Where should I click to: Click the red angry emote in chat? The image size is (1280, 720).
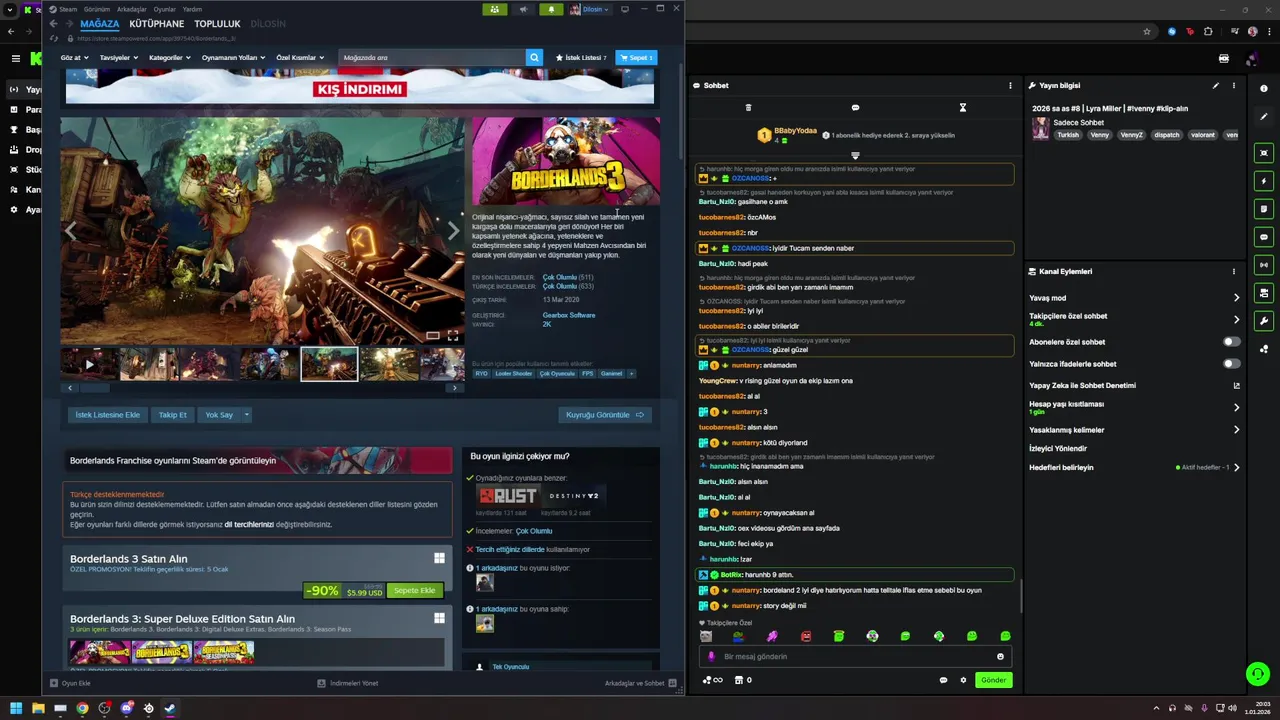click(x=806, y=636)
